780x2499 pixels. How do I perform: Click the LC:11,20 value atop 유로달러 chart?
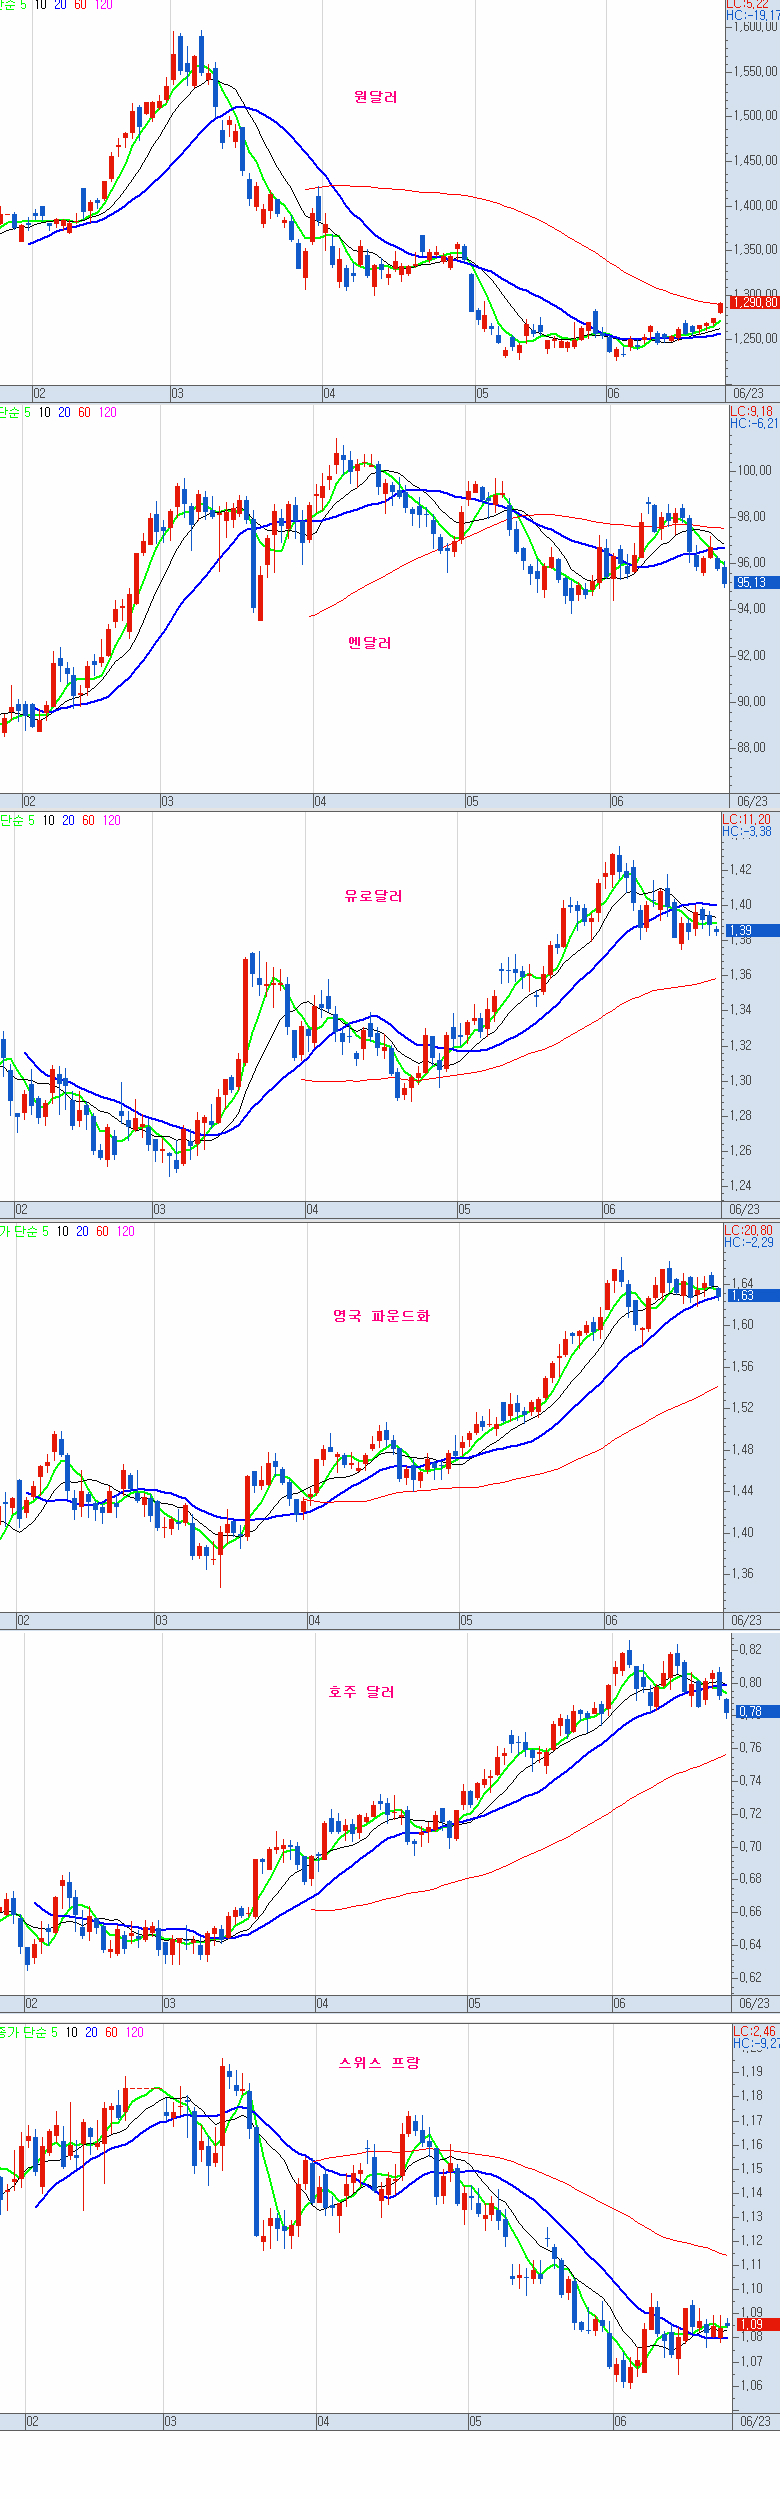(747, 819)
